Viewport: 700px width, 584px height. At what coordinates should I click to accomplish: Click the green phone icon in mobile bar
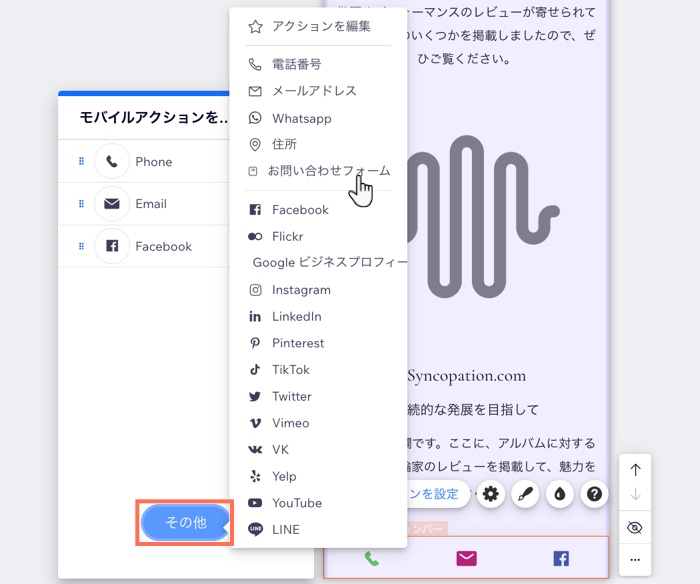pos(372,558)
